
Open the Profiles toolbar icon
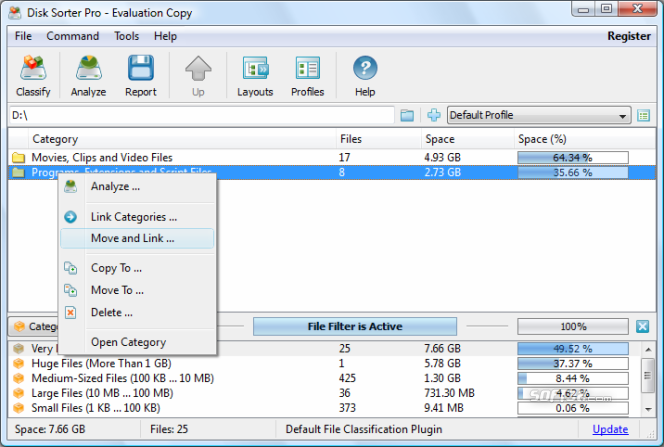point(307,68)
